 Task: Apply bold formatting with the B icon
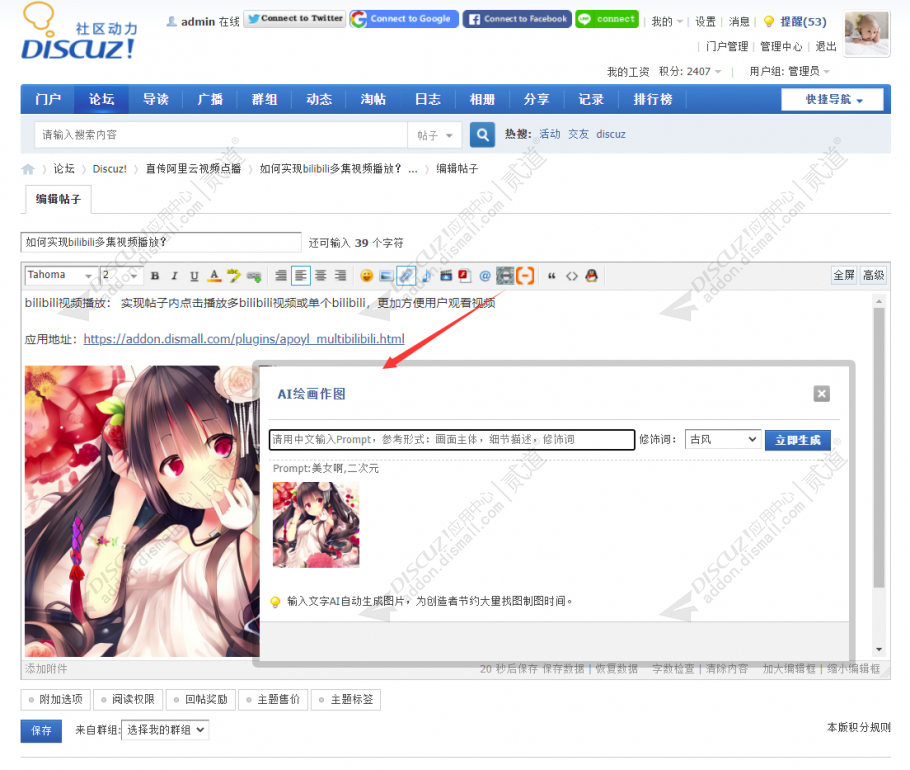[155, 275]
